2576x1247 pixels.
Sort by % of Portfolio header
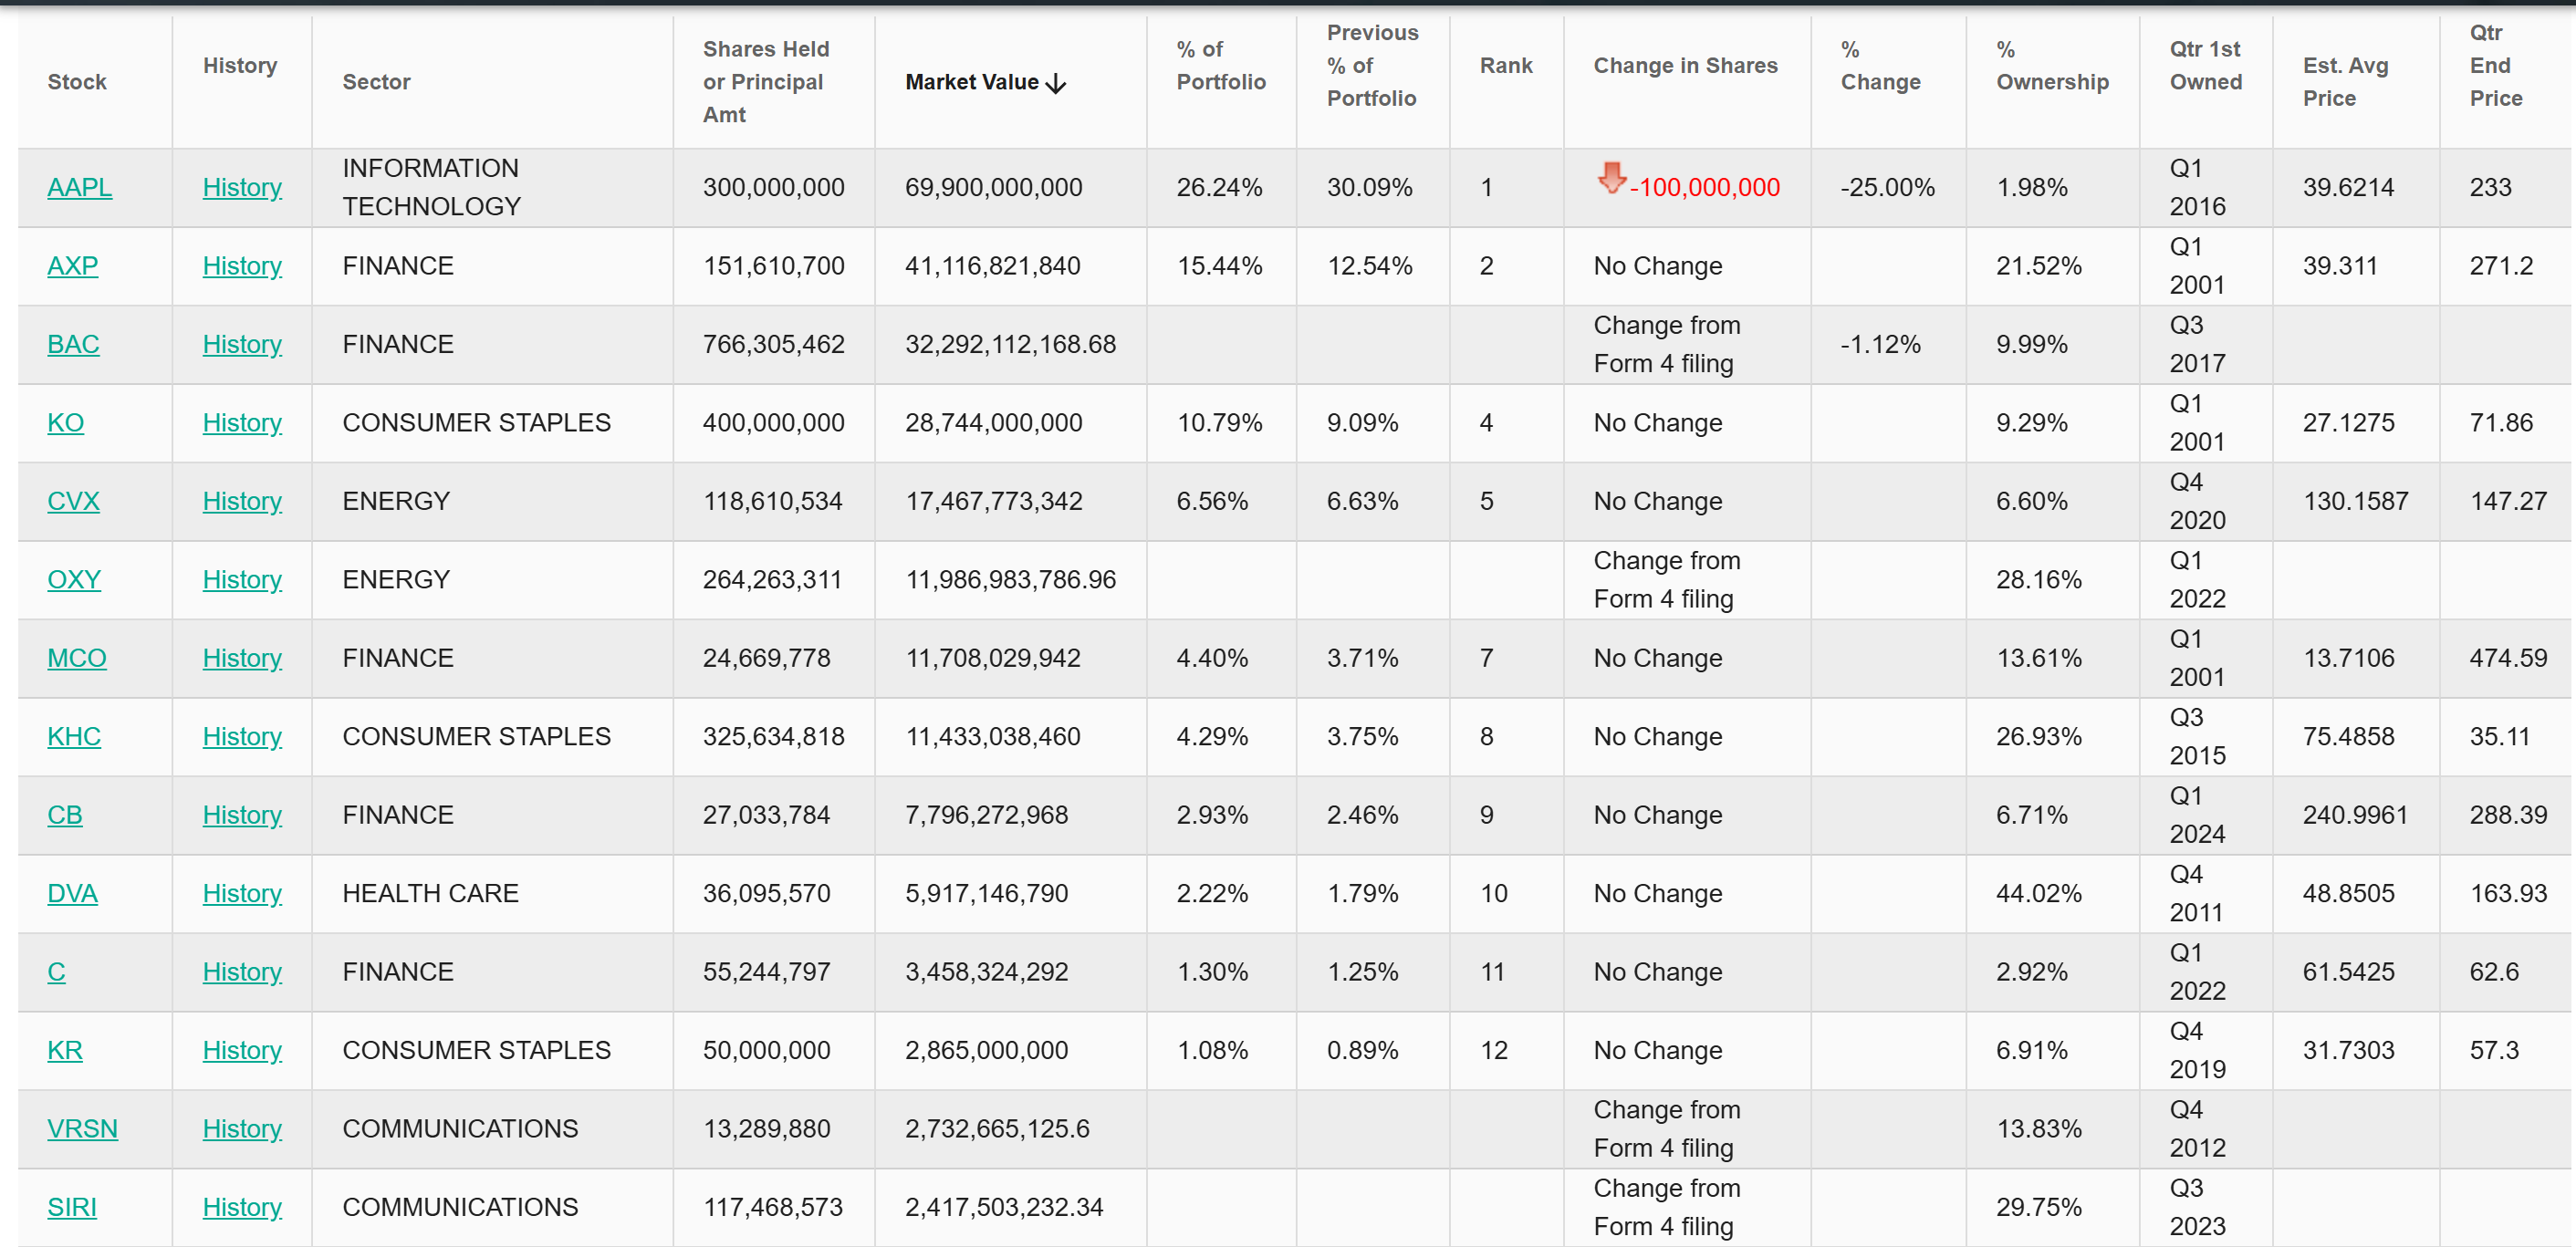pos(1221,66)
